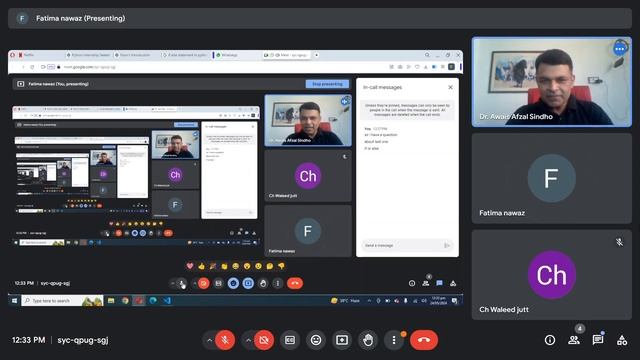Toggle emoji reactions panel in main bar
Image resolution: width=640 pixels, height=360 pixels.
coord(316,340)
